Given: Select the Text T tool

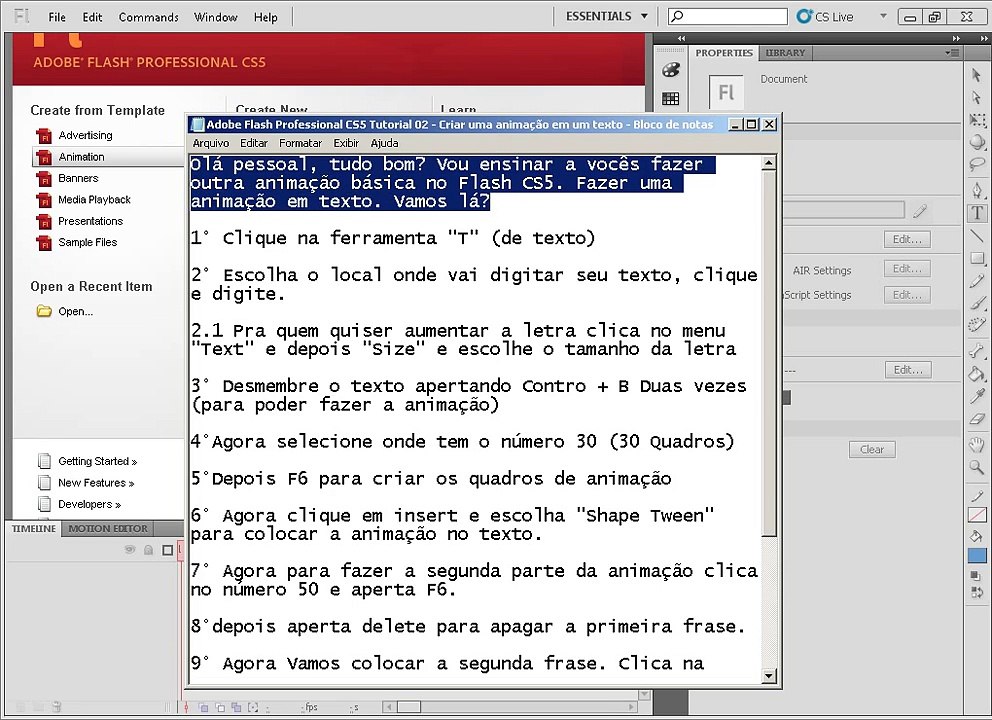Looking at the screenshot, I should tap(977, 213).
